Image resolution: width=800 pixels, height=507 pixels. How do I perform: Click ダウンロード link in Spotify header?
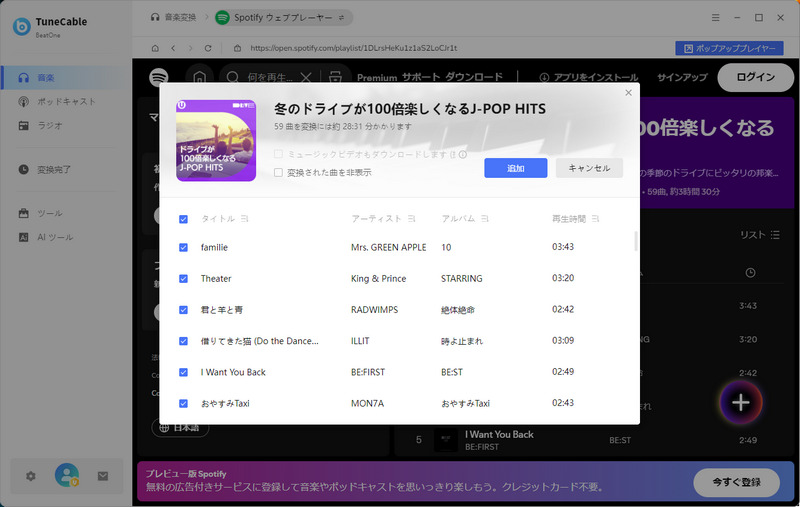(474, 77)
